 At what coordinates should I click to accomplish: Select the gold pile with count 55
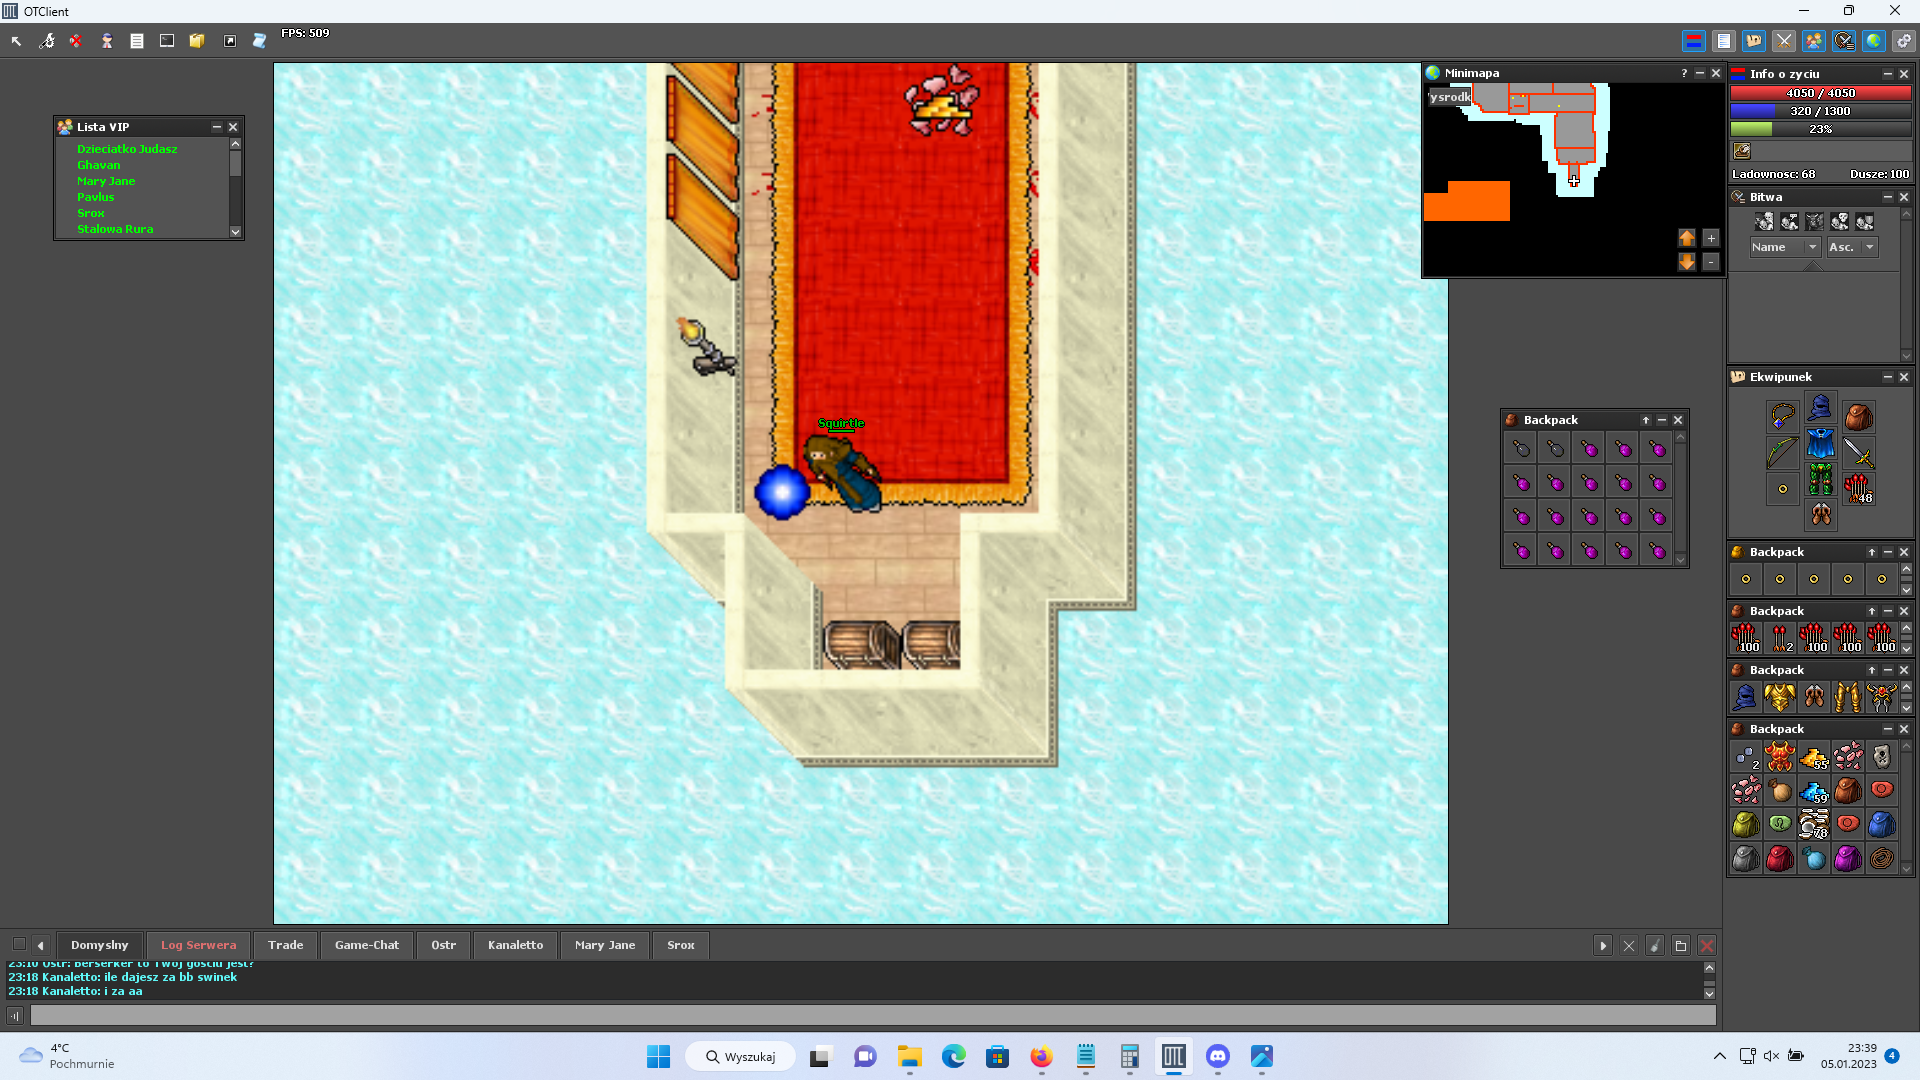pyautogui.click(x=1814, y=757)
